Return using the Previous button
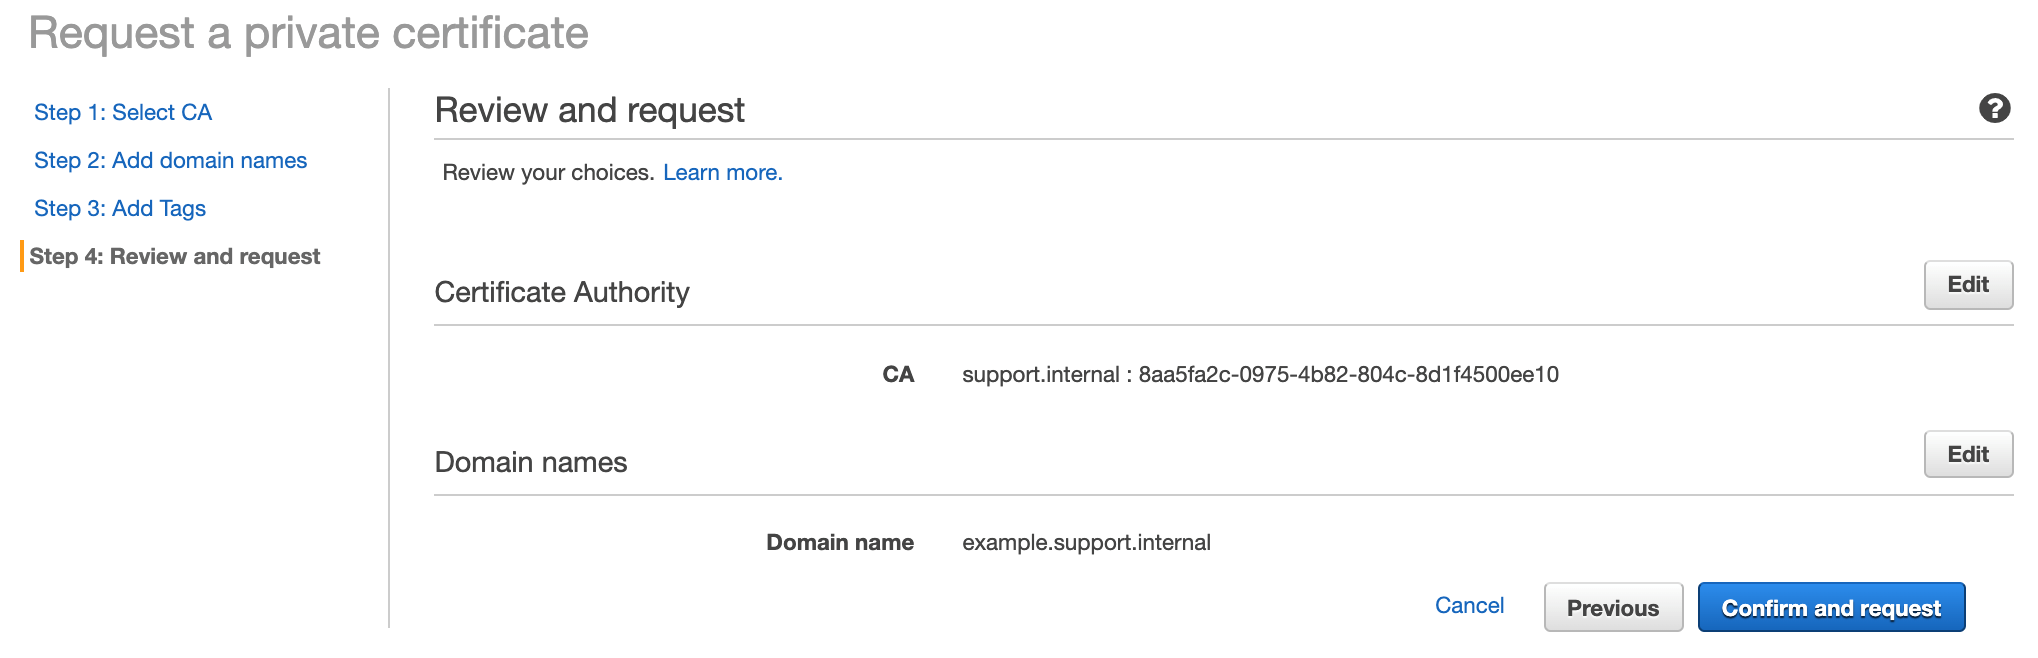This screenshot has width=2038, height=658. click(1613, 607)
